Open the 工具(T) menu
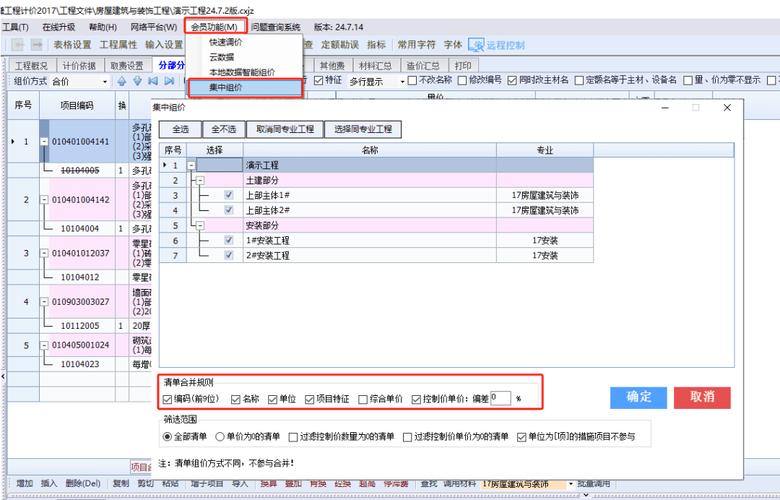Screen dimensions: 780x500 point(15,27)
